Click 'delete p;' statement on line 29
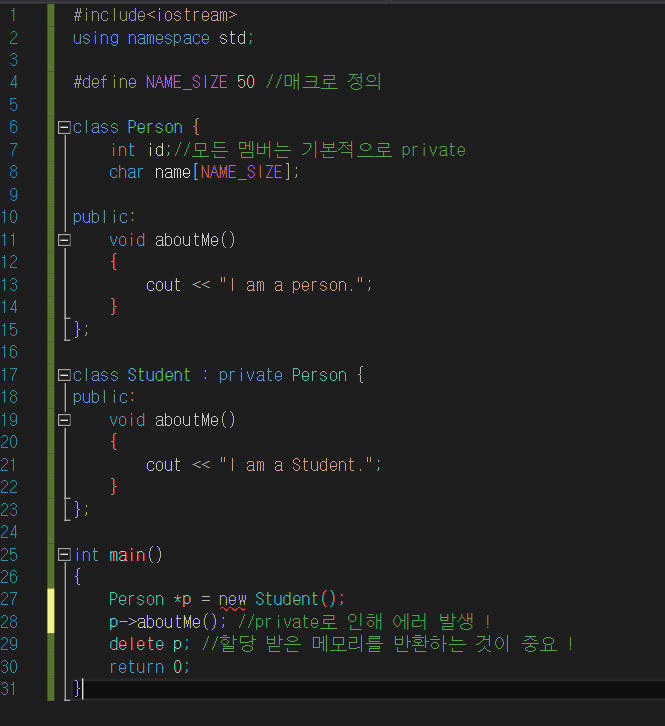665x726 pixels. 150,644
